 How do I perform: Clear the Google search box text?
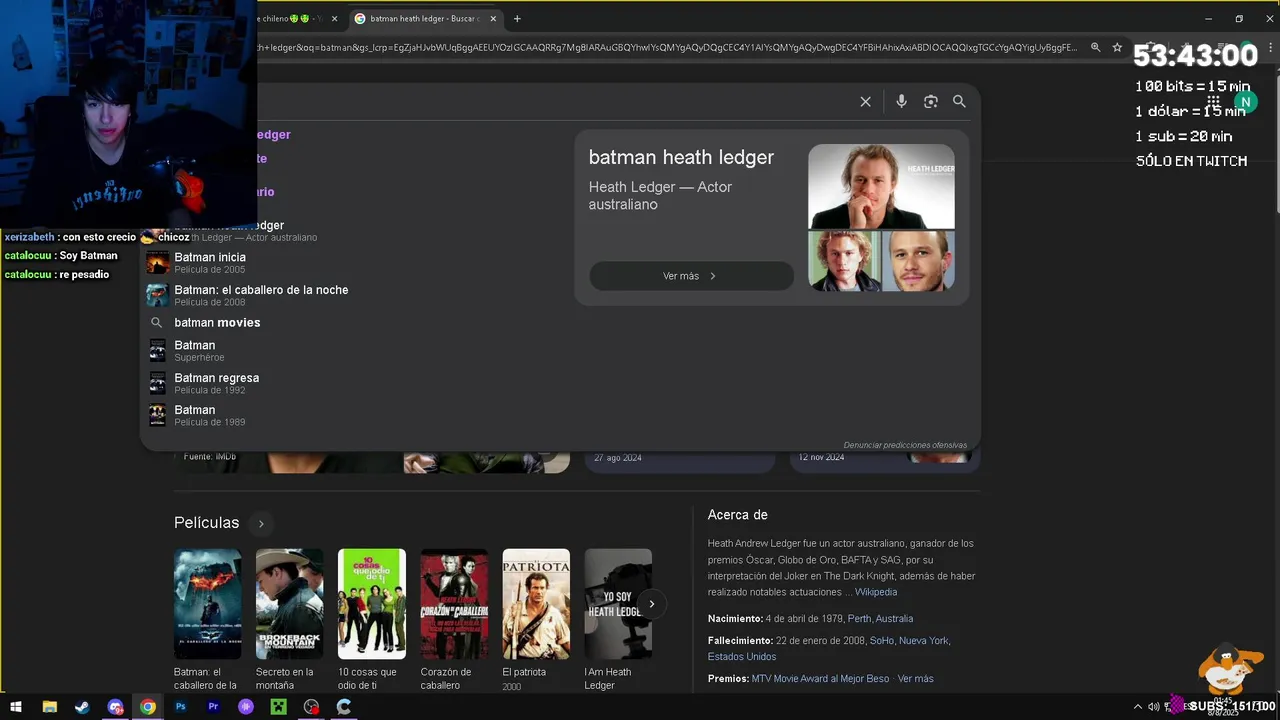point(865,101)
